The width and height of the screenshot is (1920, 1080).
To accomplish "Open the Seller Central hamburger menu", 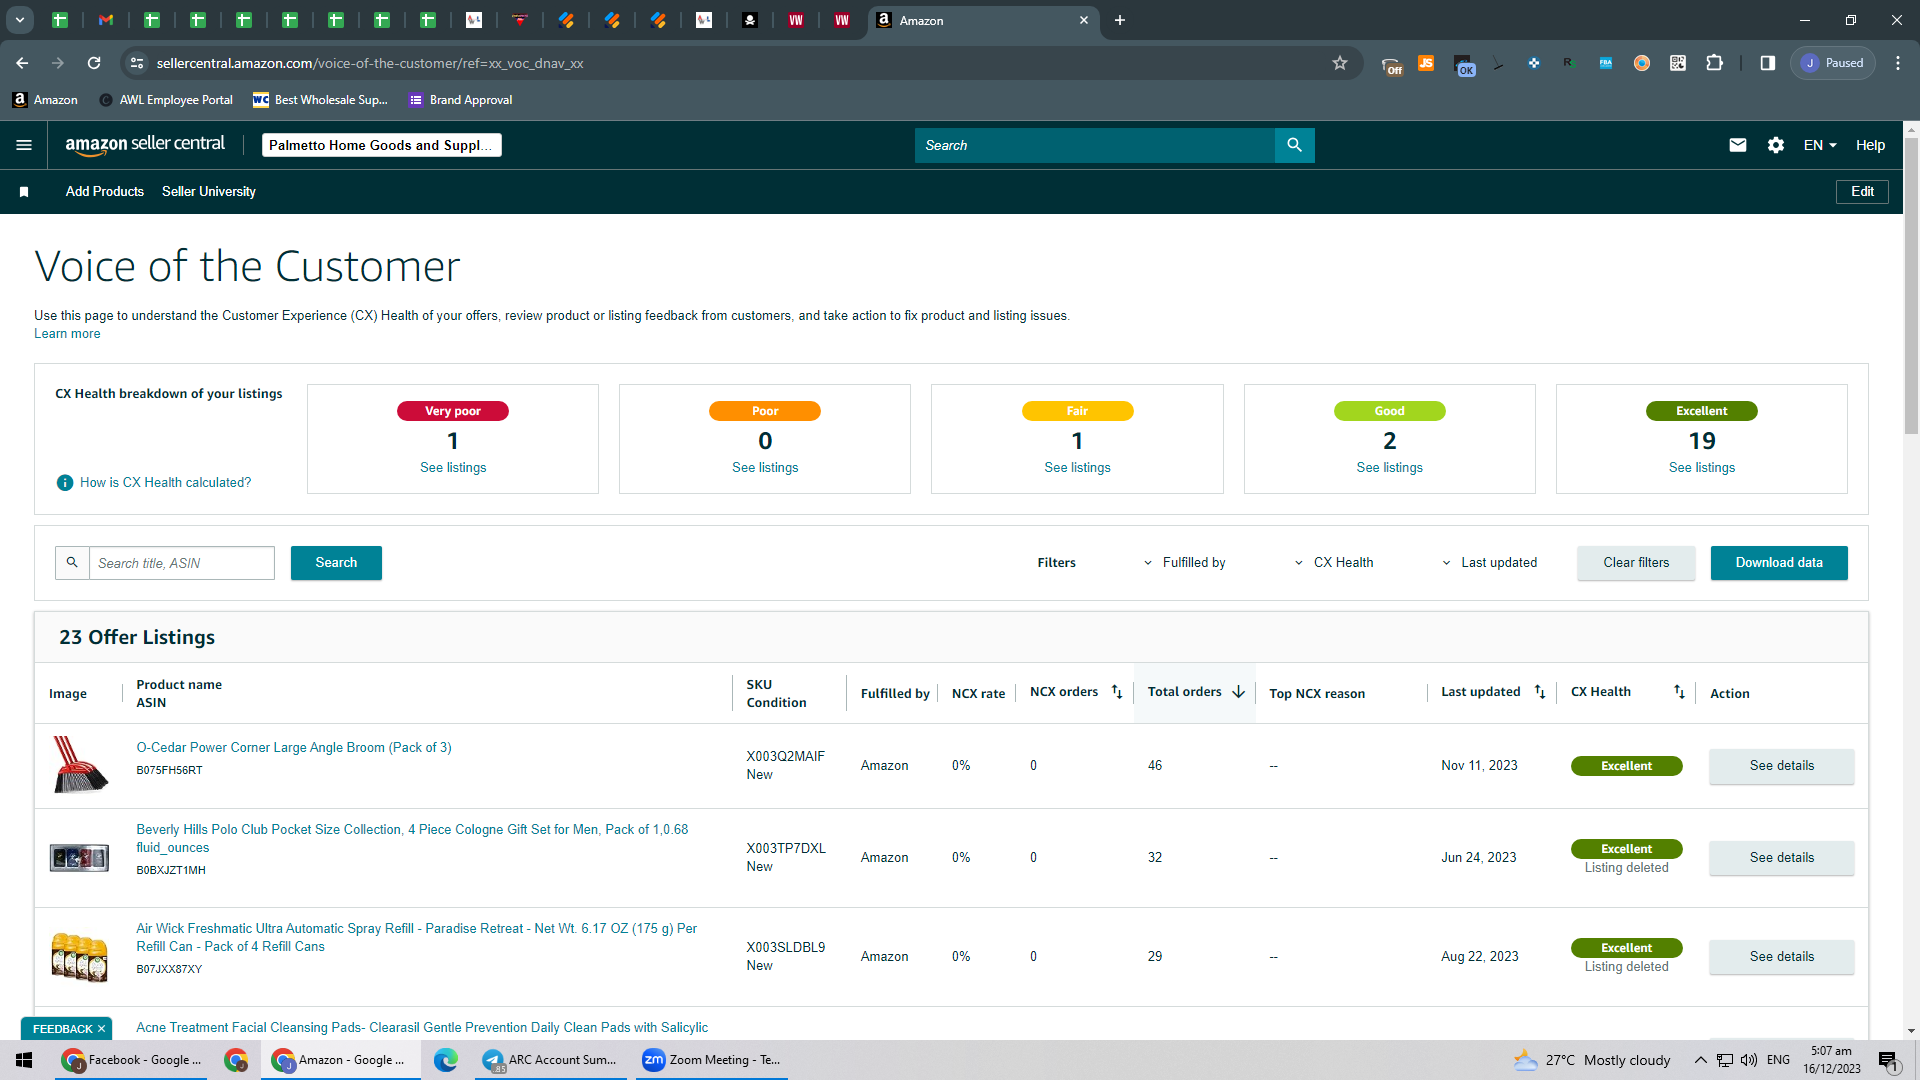I will point(24,145).
